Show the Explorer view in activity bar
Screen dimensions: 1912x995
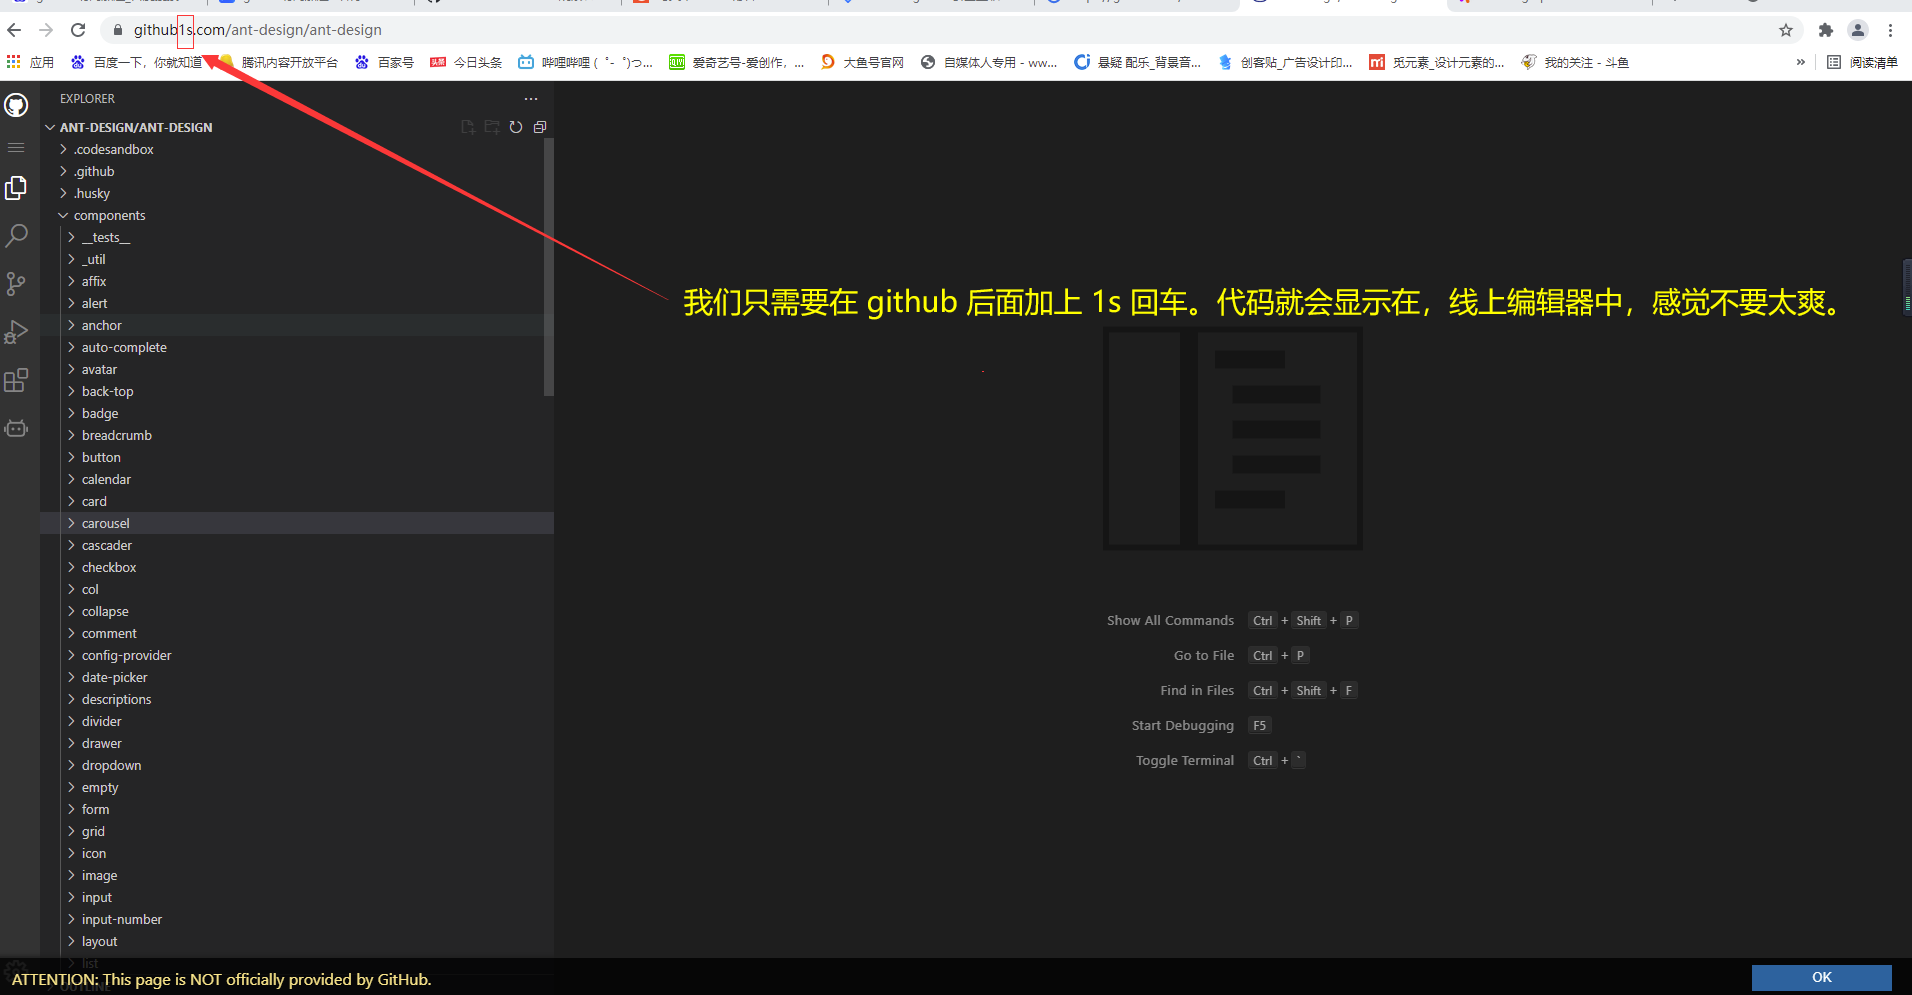tap(16, 188)
